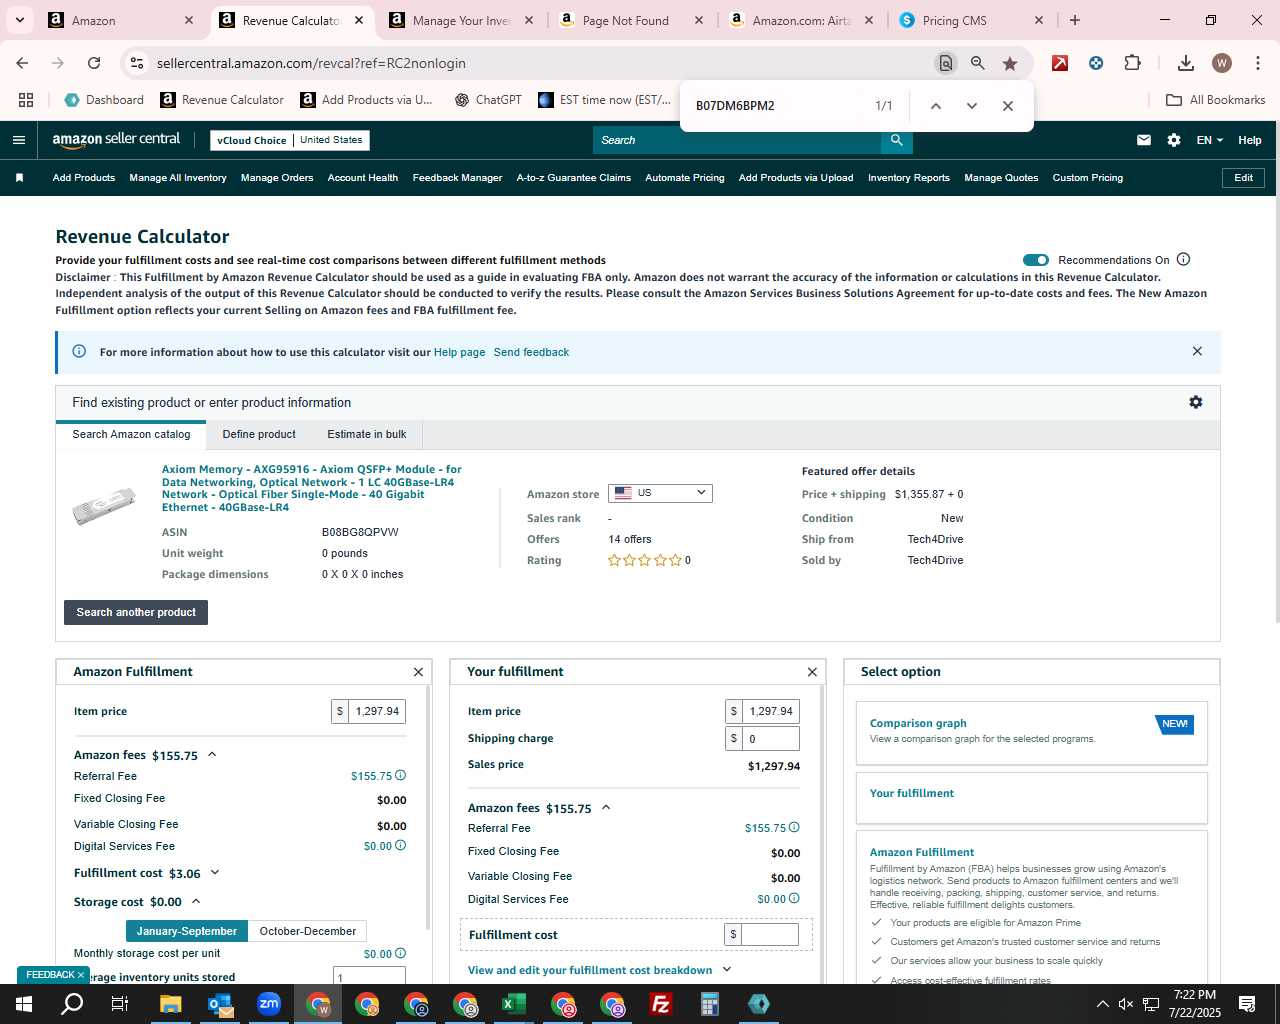The height and width of the screenshot is (1024, 1280).
Task: Click the info icon beside Monthly storage cost
Action: tap(401, 953)
